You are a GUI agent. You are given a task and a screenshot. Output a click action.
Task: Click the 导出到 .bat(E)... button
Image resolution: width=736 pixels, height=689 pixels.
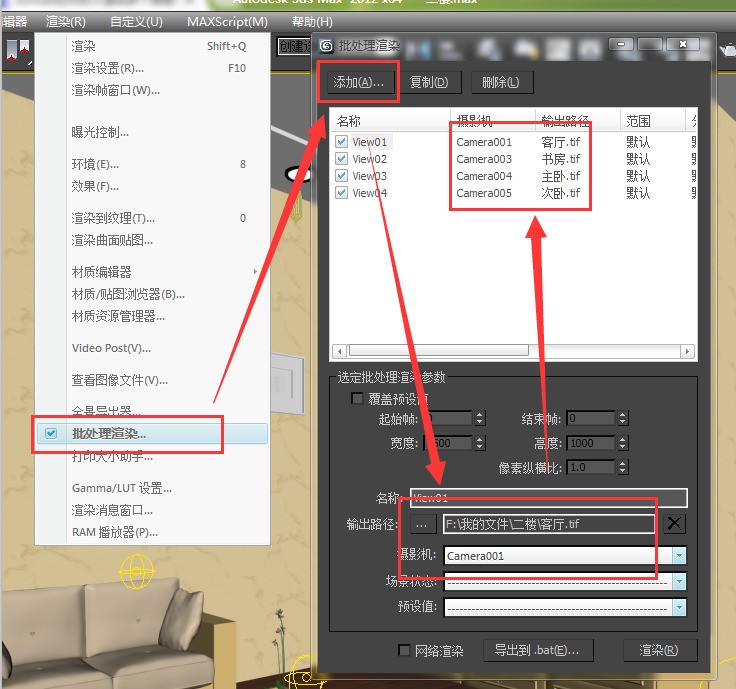tap(537, 650)
